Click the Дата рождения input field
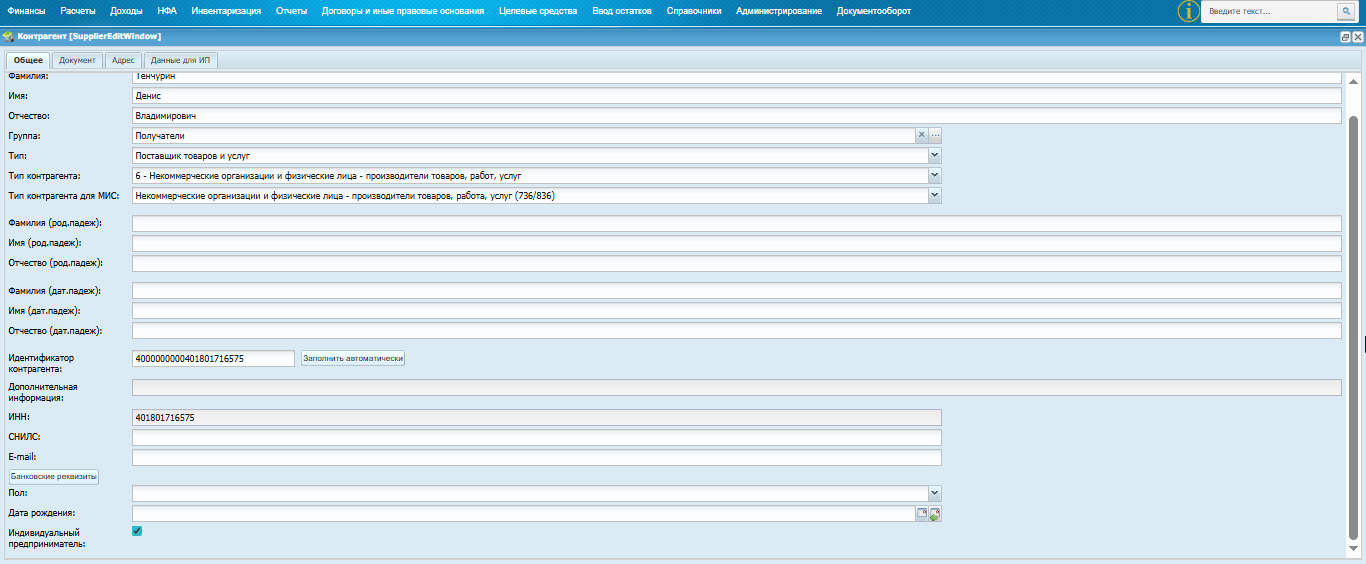1366x564 pixels. click(x=523, y=514)
